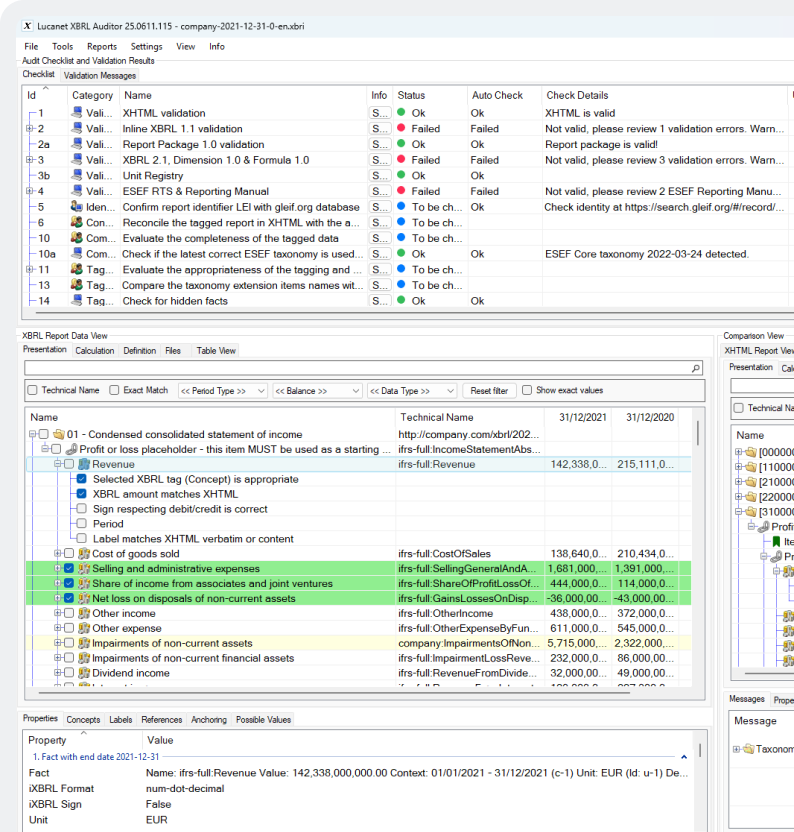The height and width of the screenshot is (832, 794).
Task: Click the Info button for XHTML validation row
Action: pos(379,113)
